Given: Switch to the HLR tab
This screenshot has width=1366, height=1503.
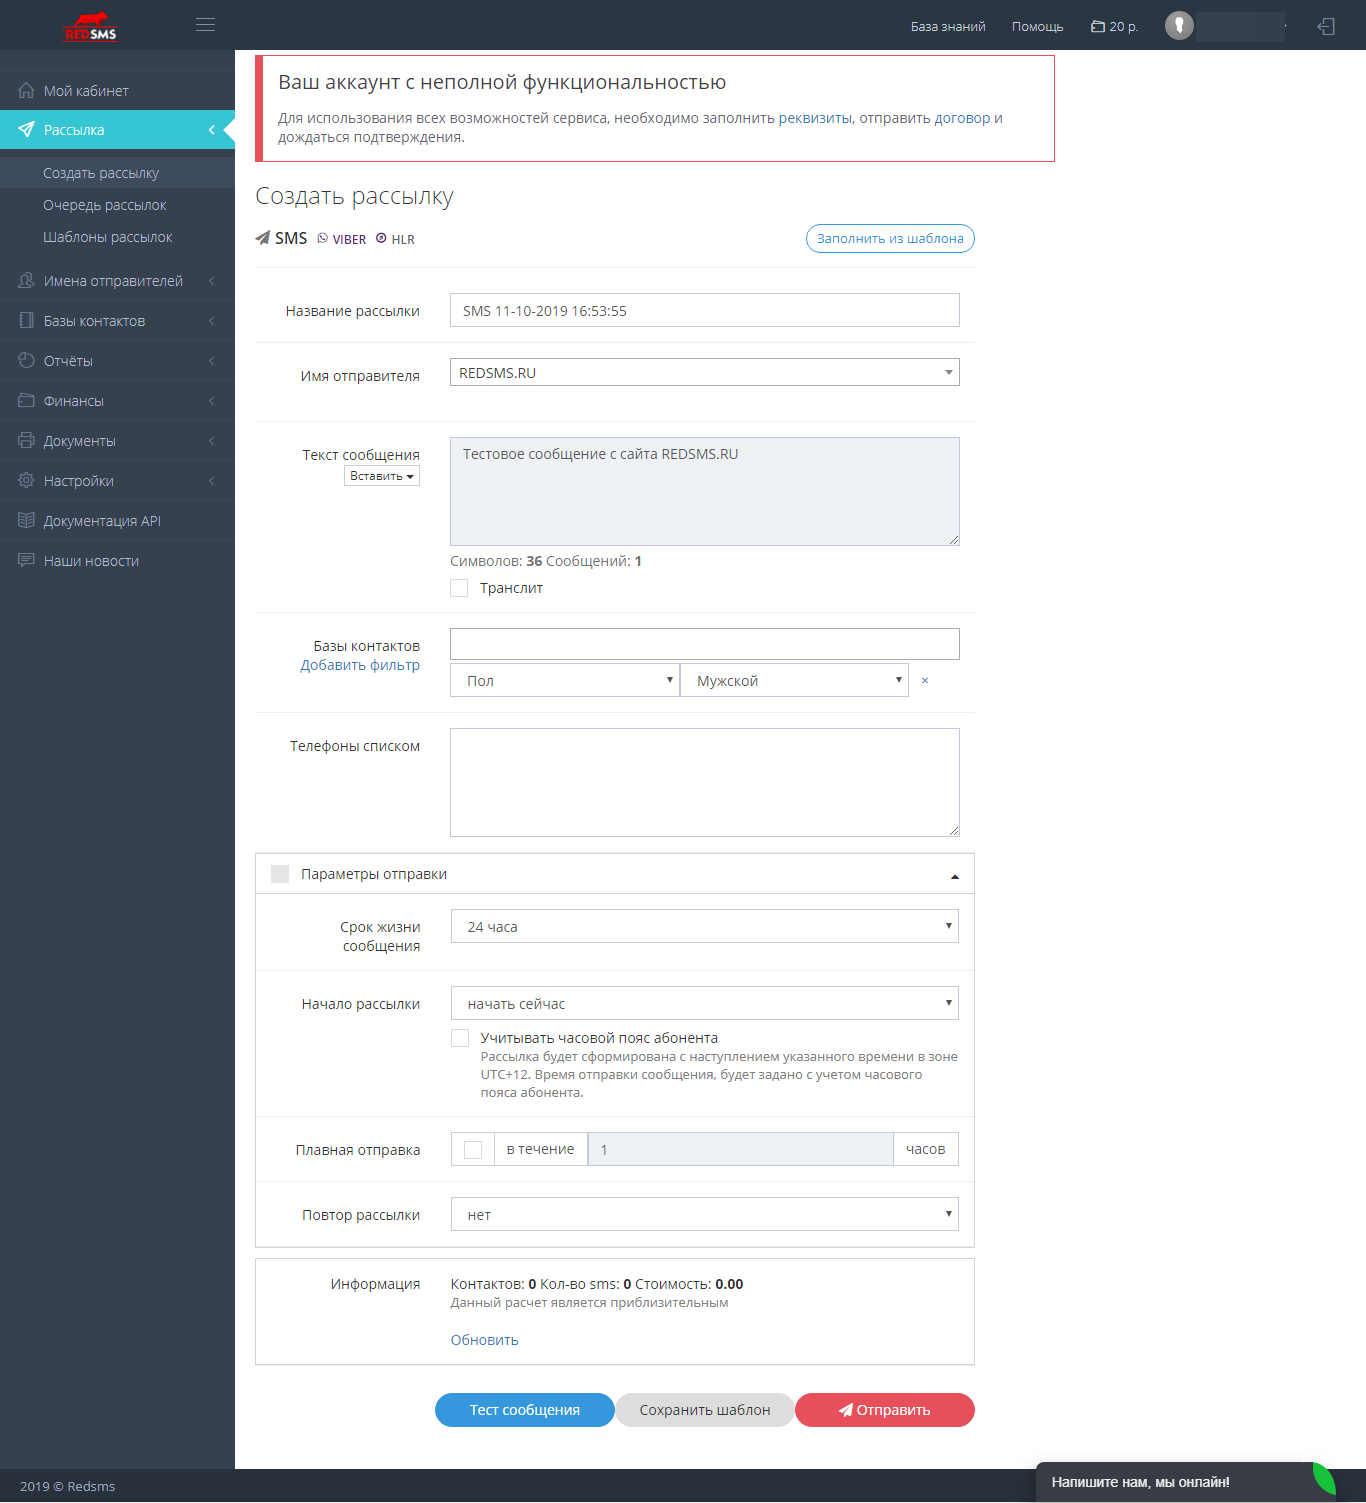Looking at the screenshot, I should [395, 239].
